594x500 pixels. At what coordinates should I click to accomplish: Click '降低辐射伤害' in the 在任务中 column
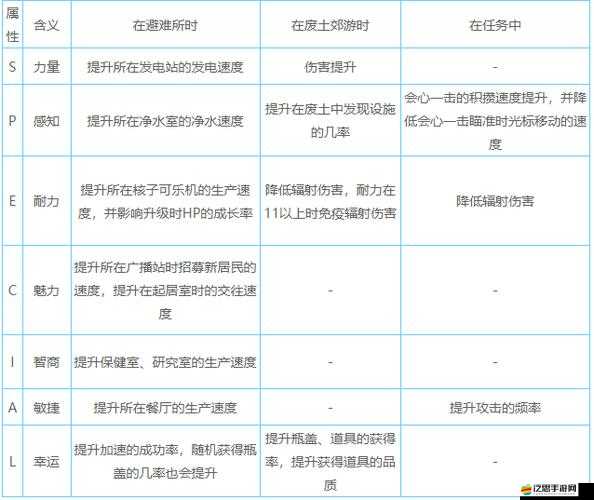point(495,201)
